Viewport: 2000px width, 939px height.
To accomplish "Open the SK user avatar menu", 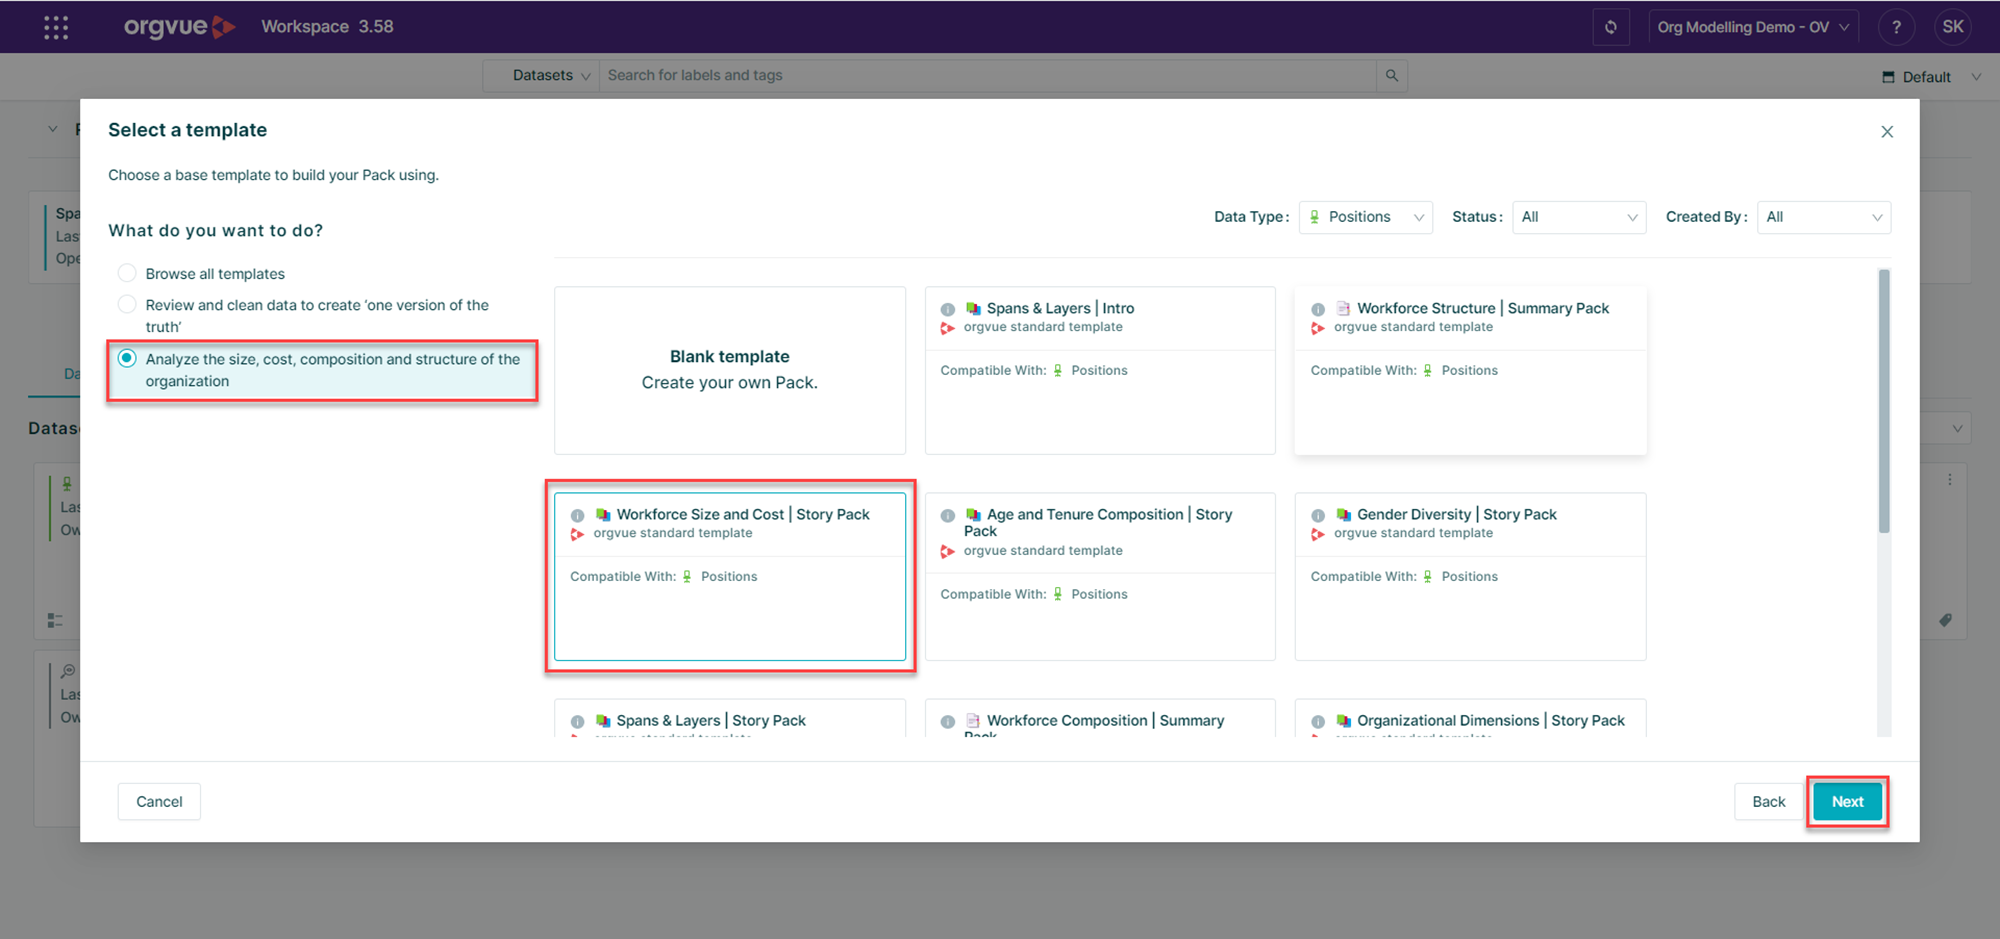I will click(1953, 27).
